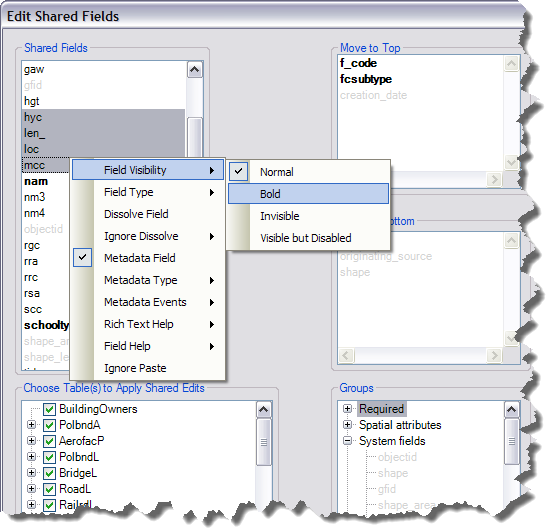This screenshot has height=528, width=546.
Task: Select the len_ shared field
Action: 103,133
